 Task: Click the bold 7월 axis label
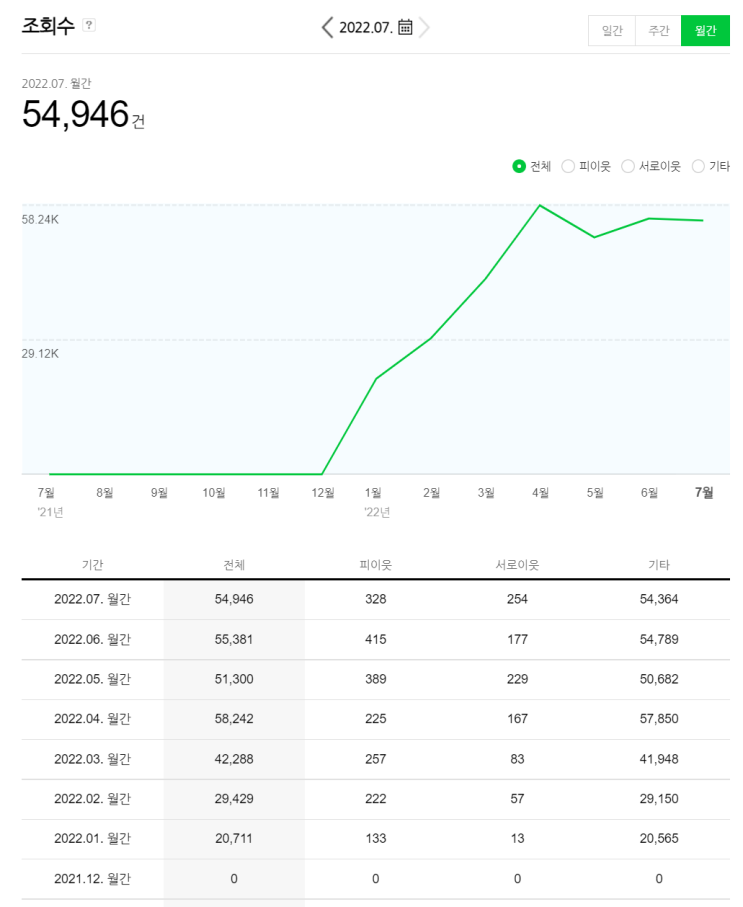704,492
